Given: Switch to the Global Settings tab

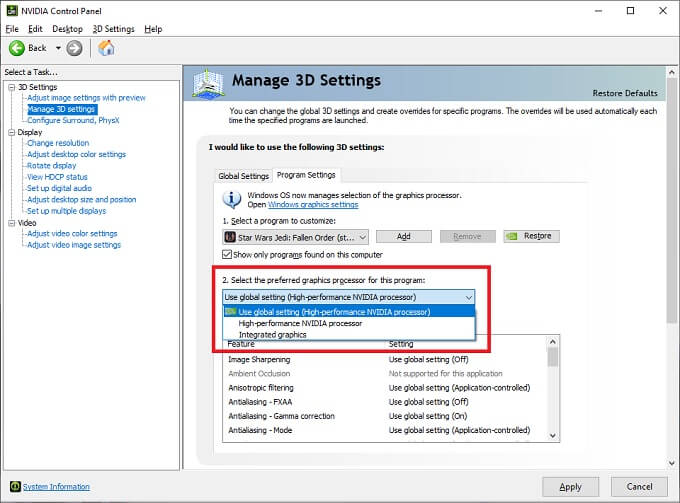Looking at the screenshot, I should pos(243,176).
